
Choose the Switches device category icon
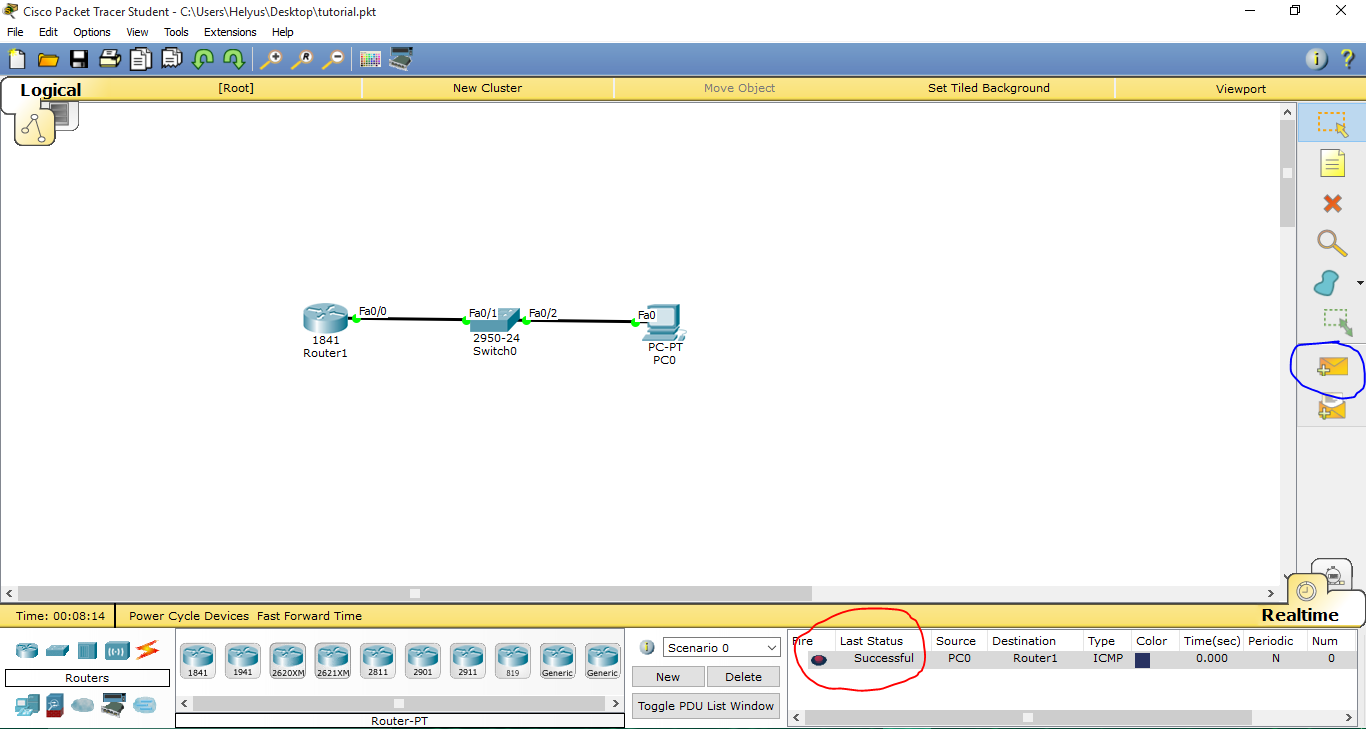tap(58, 651)
